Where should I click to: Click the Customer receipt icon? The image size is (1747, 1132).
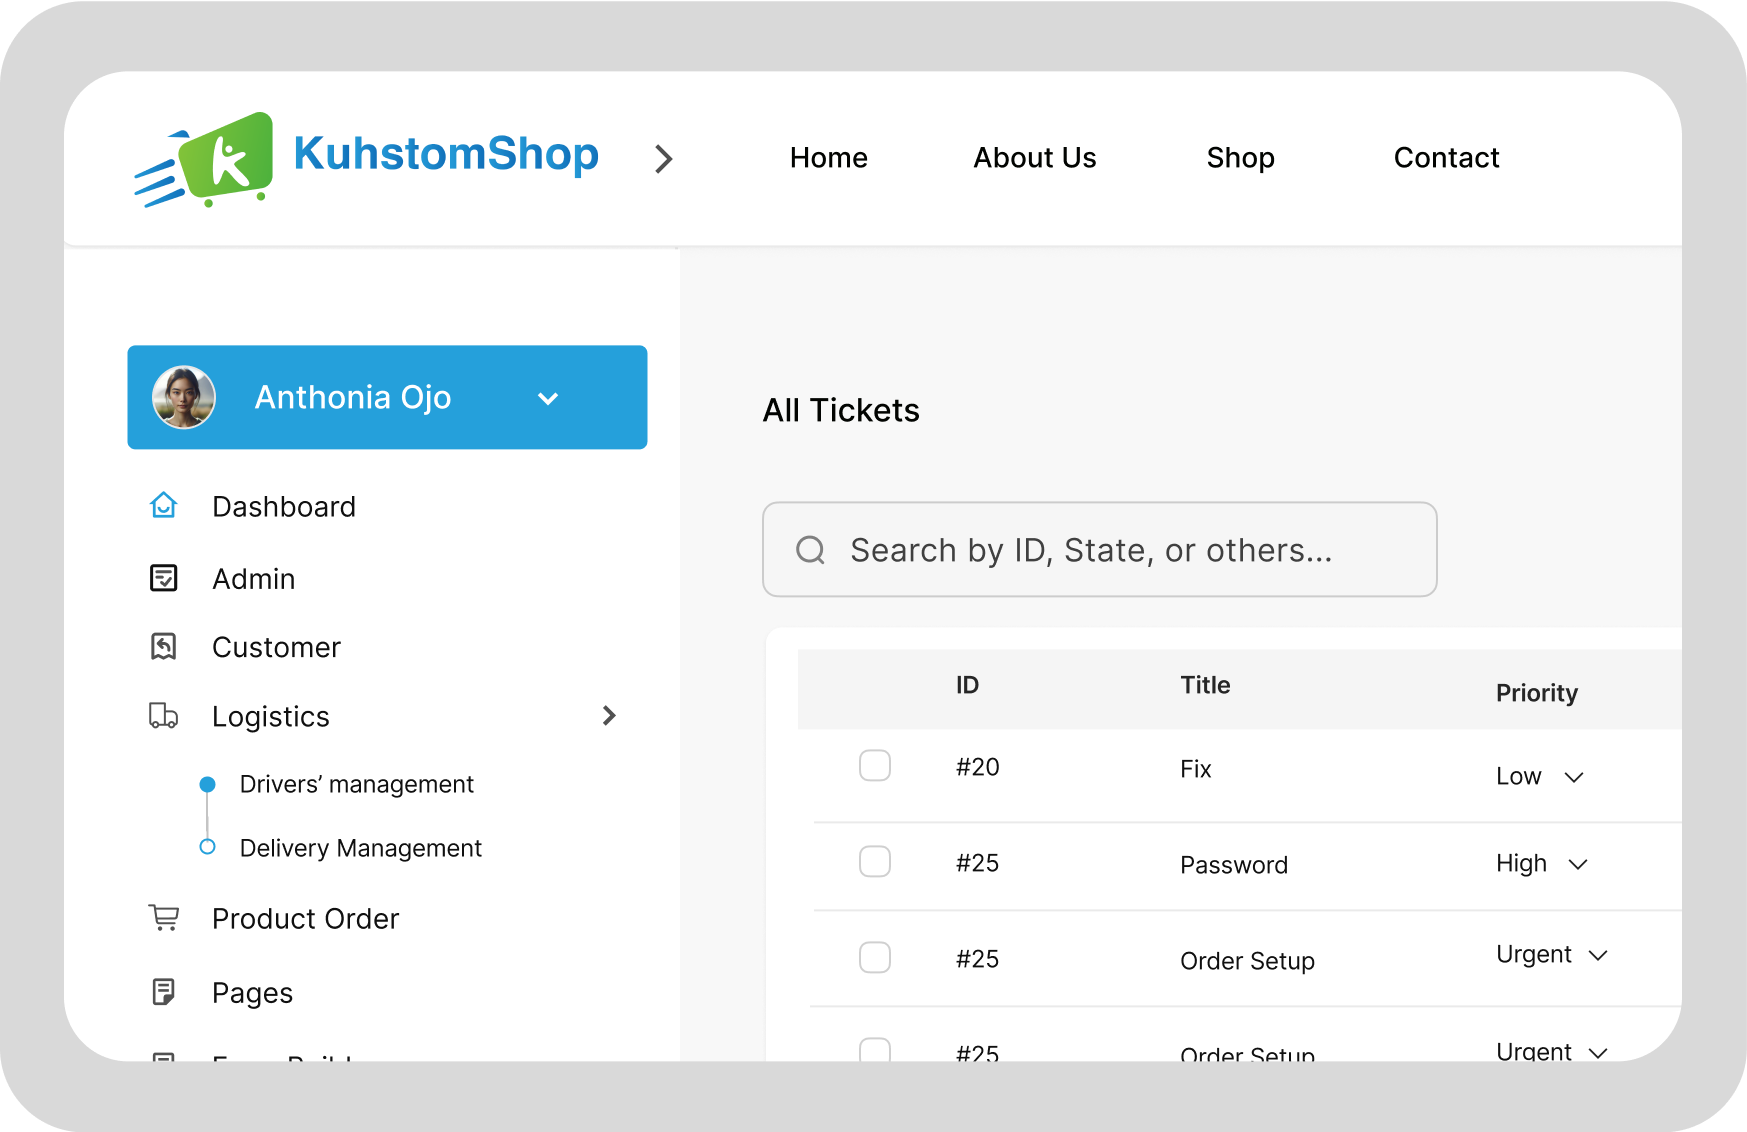(x=164, y=647)
